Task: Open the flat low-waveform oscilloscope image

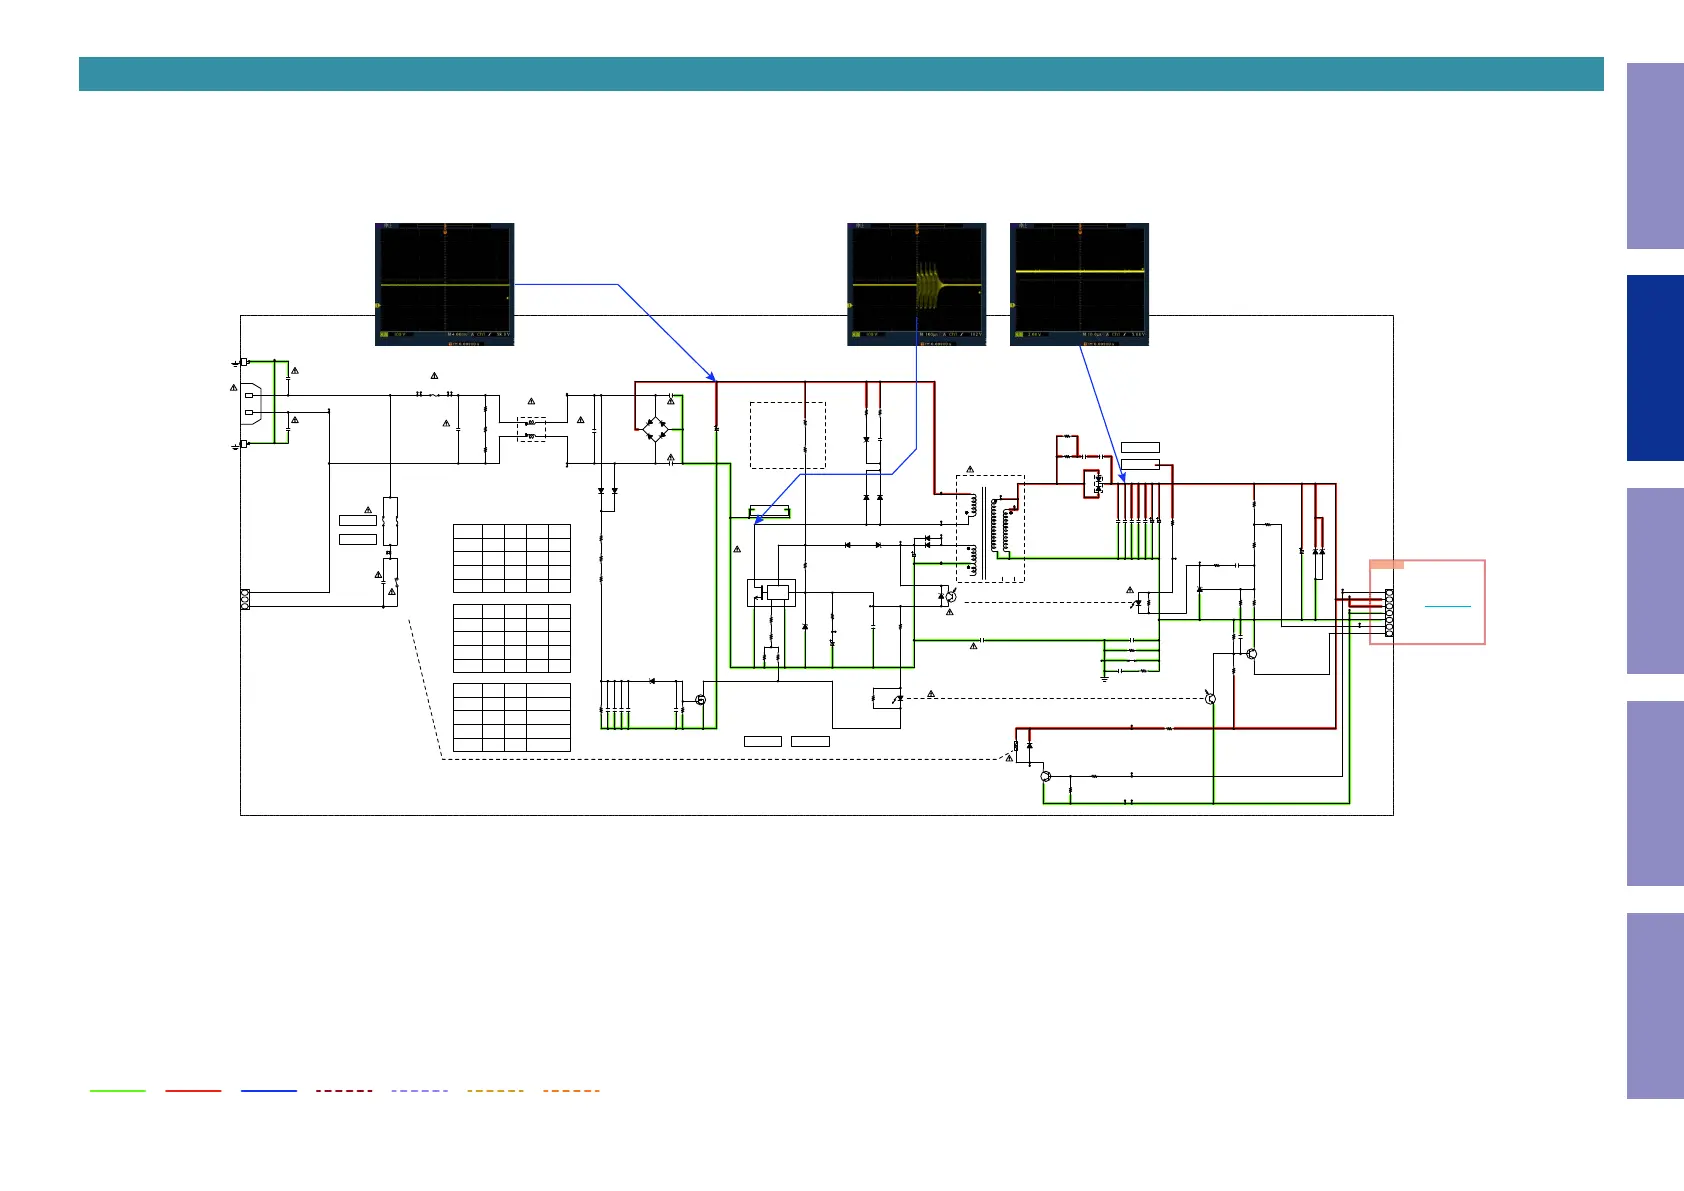Action: tap(445, 284)
